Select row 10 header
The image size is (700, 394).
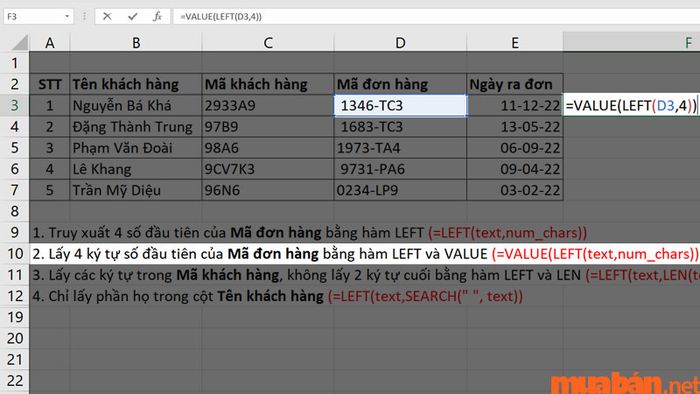click(x=15, y=253)
